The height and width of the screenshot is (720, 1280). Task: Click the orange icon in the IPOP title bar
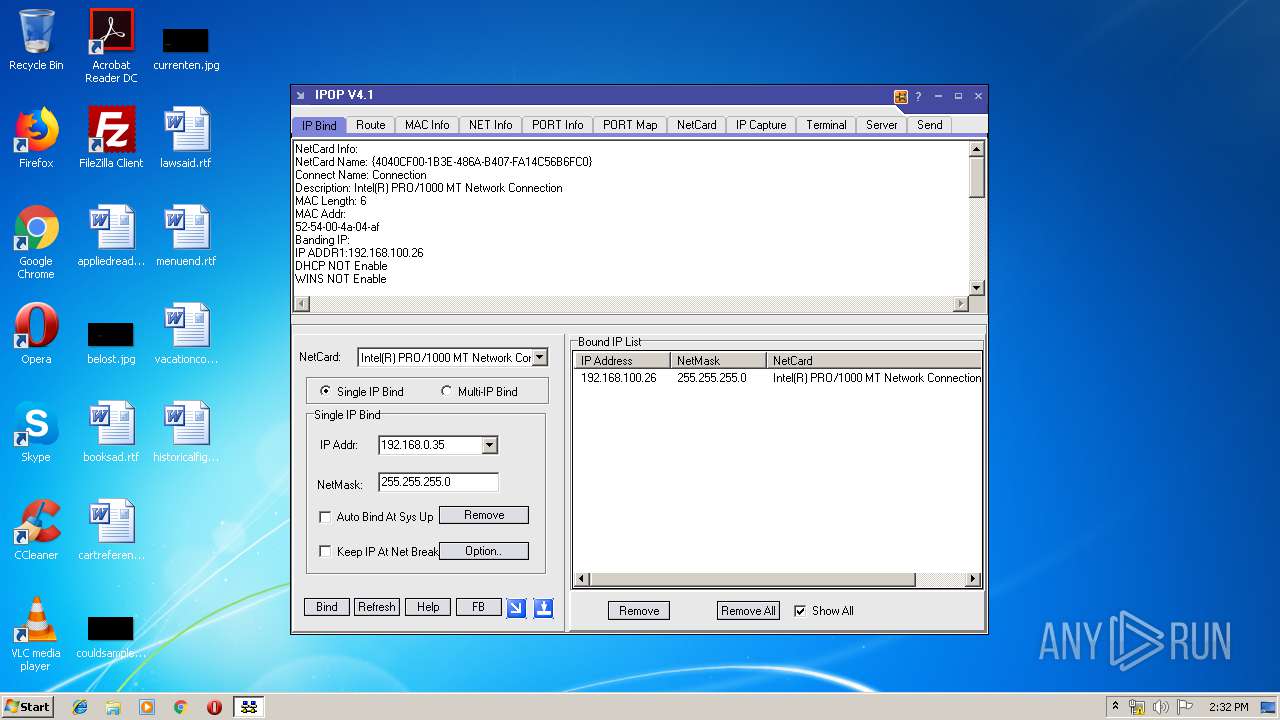click(901, 97)
